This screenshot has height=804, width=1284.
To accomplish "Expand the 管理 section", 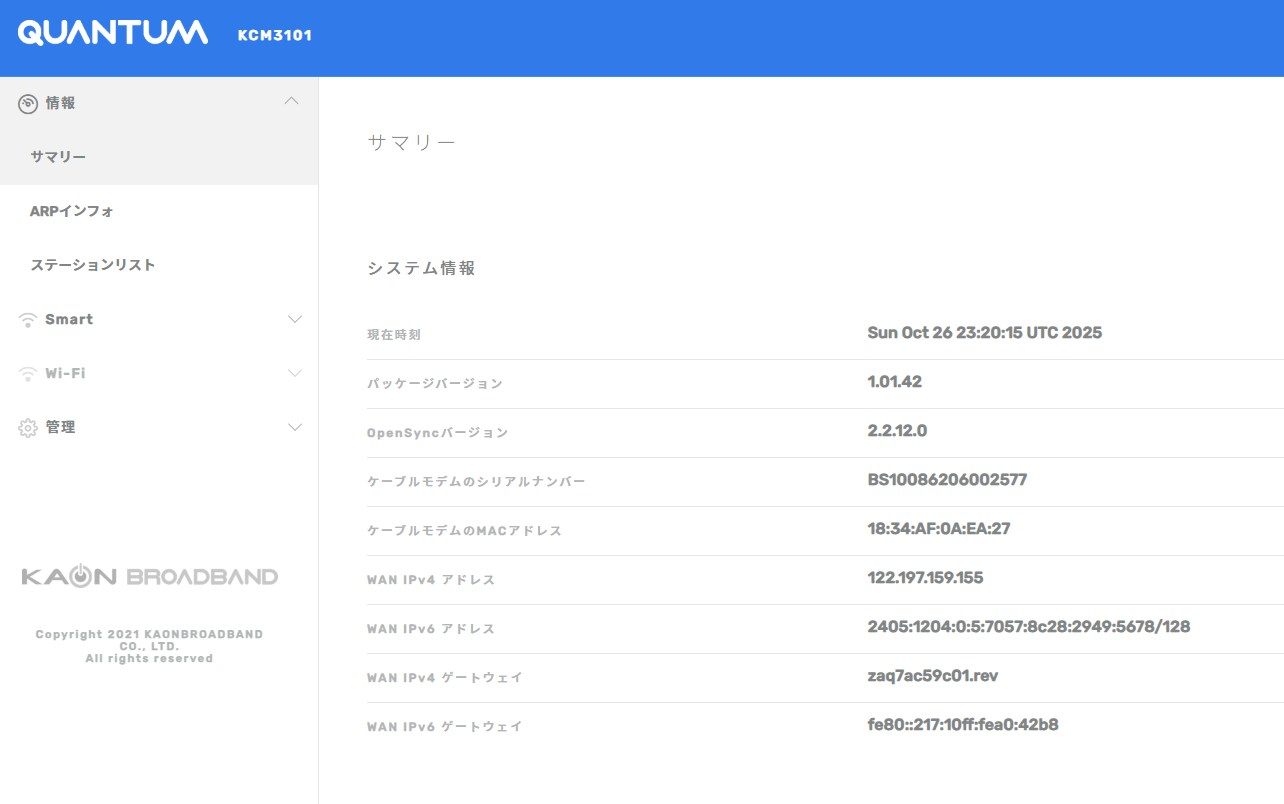I will pos(294,426).
